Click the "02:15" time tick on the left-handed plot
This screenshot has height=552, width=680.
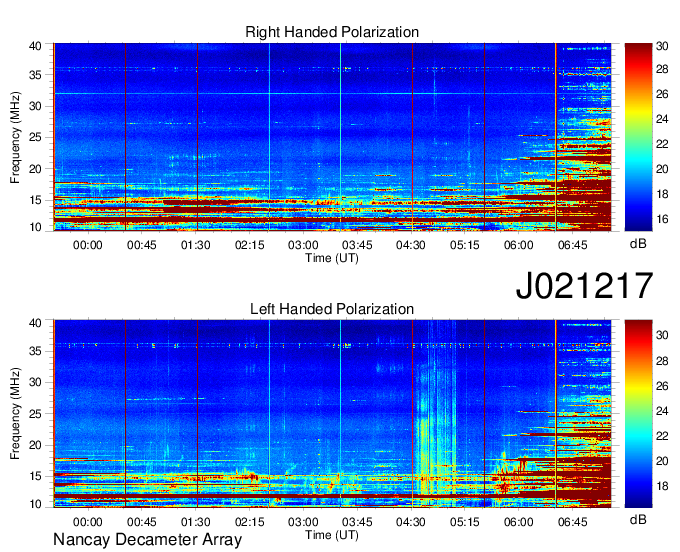(x=250, y=522)
